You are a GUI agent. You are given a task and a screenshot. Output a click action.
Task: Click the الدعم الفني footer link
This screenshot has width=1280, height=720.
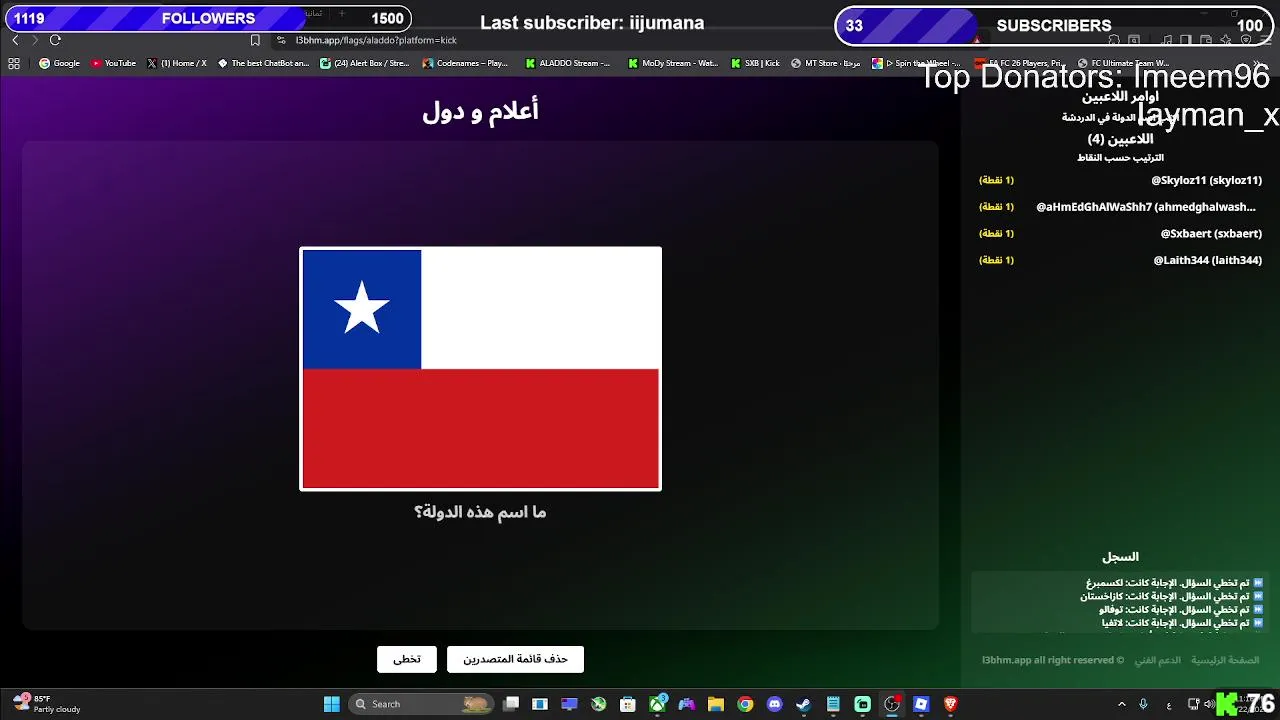point(1157,660)
